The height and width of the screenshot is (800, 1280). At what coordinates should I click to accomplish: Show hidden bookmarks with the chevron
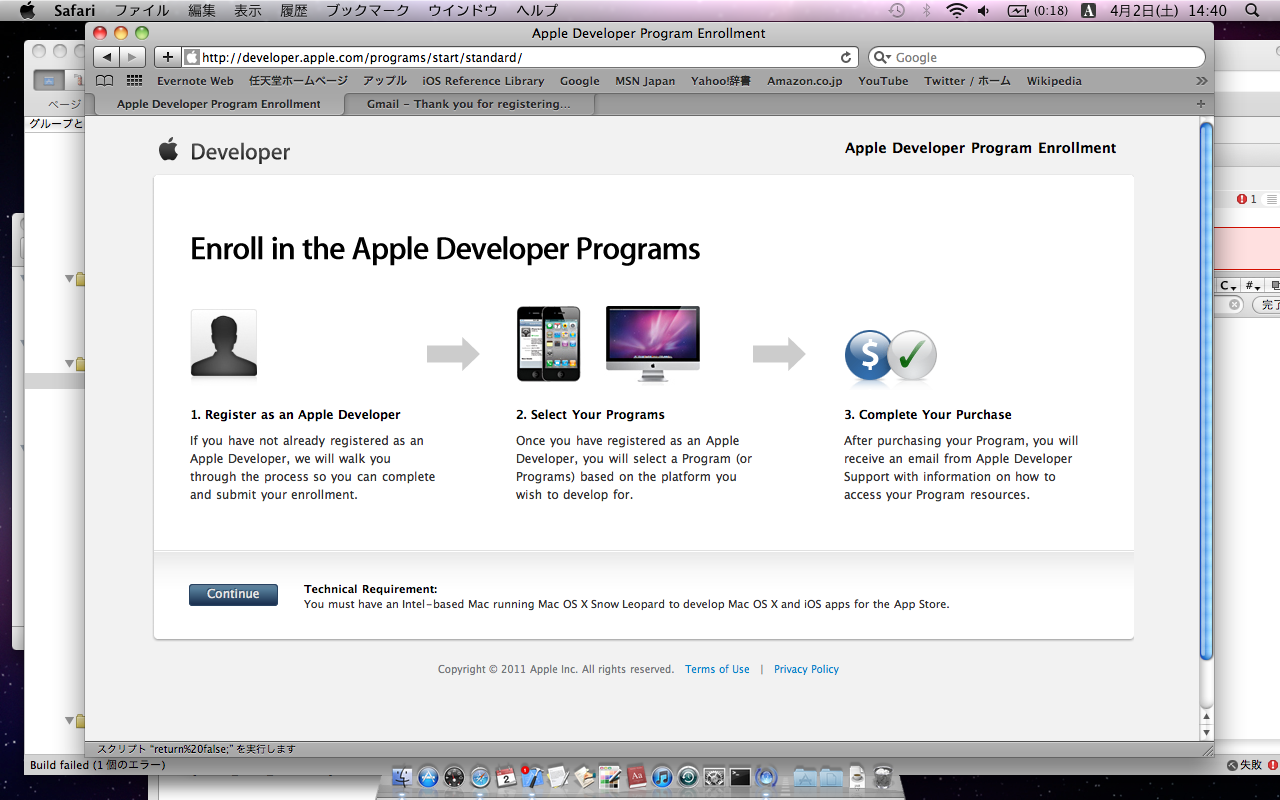tap(1201, 81)
